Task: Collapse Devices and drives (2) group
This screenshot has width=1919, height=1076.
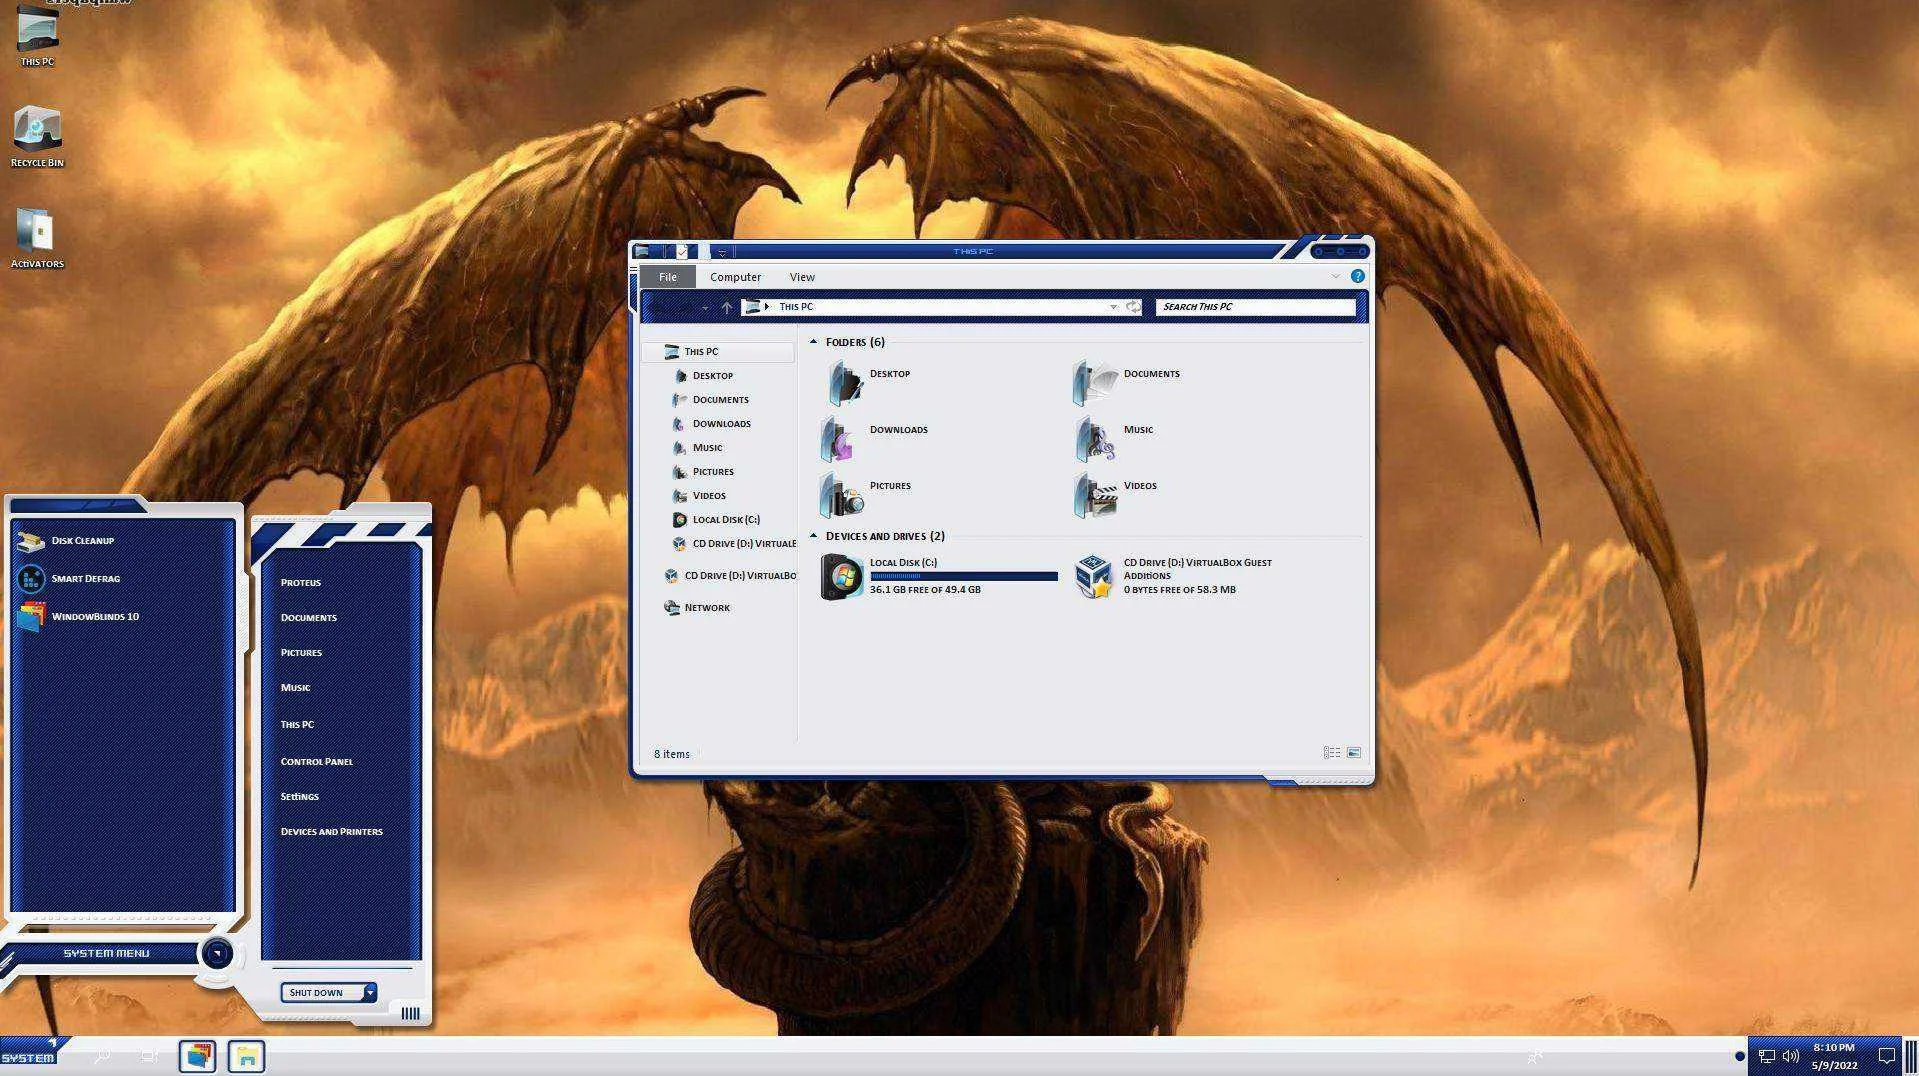Action: tap(813, 536)
